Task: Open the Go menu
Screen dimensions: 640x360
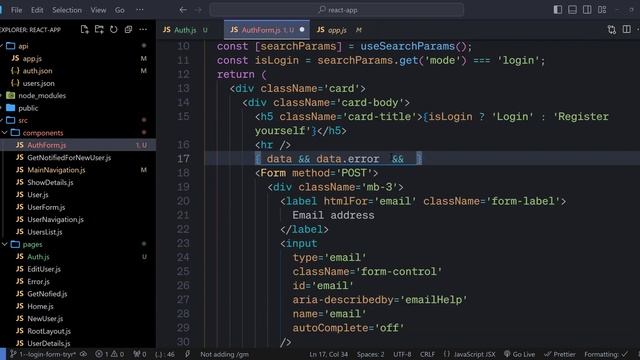Action: (x=120, y=10)
